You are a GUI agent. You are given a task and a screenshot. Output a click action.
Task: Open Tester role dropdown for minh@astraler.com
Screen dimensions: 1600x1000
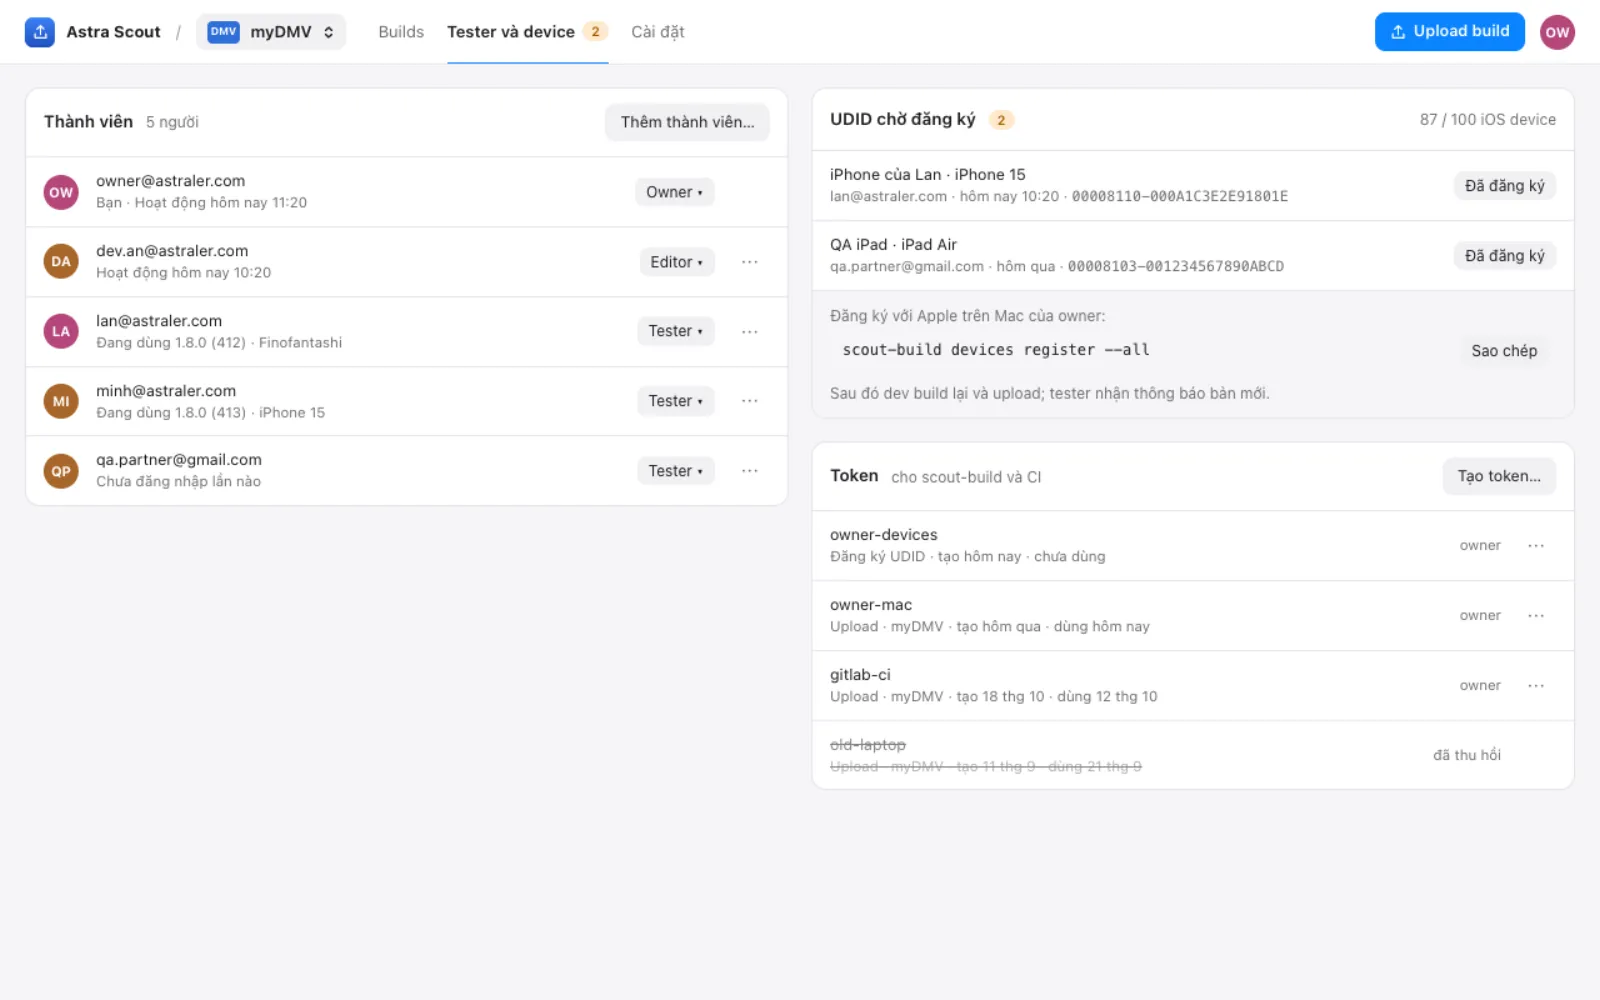[x=675, y=401]
